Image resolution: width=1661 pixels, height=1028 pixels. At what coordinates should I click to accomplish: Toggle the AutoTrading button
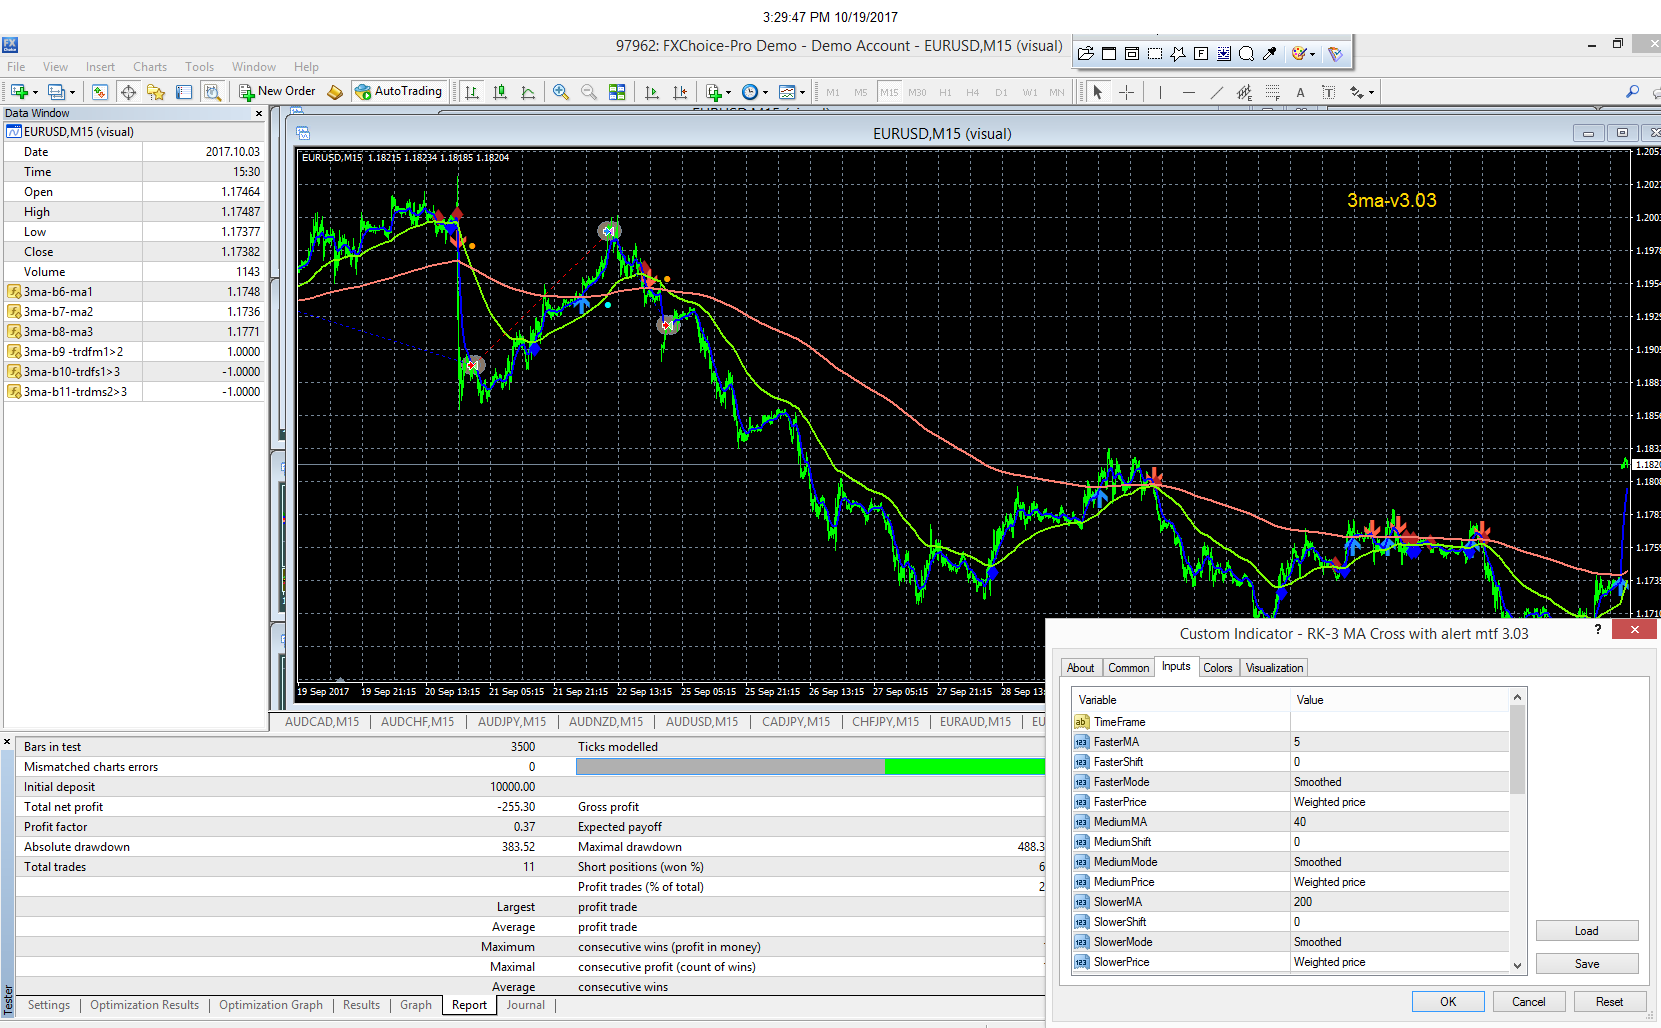[x=398, y=91]
